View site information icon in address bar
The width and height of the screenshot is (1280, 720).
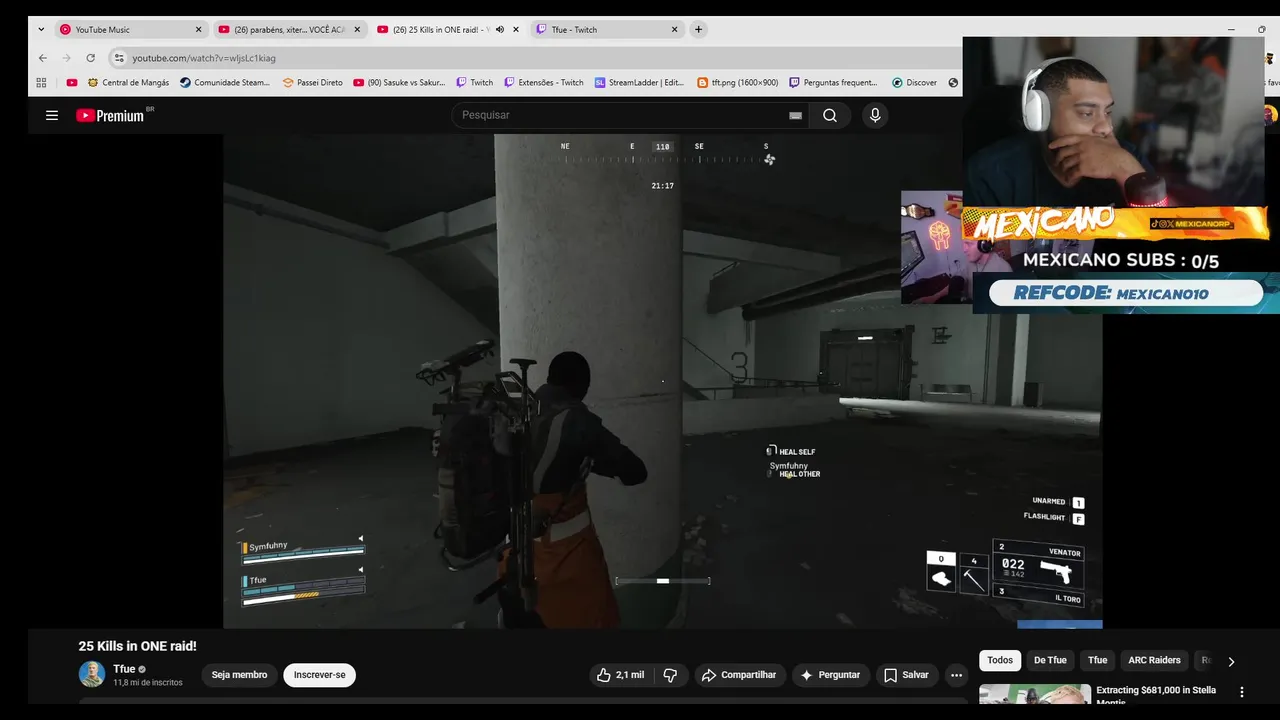(x=119, y=58)
